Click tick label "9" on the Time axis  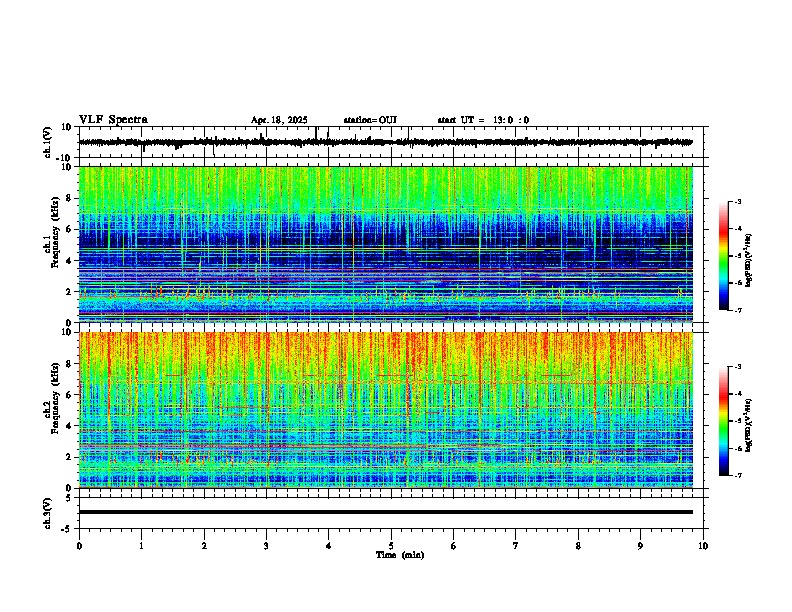tap(640, 546)
